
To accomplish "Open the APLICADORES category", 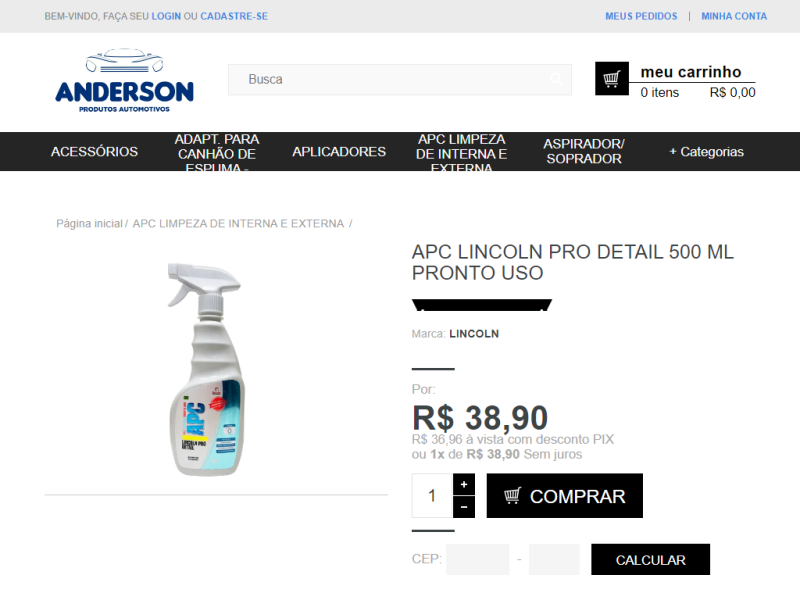I will click(x=339, y=152).
